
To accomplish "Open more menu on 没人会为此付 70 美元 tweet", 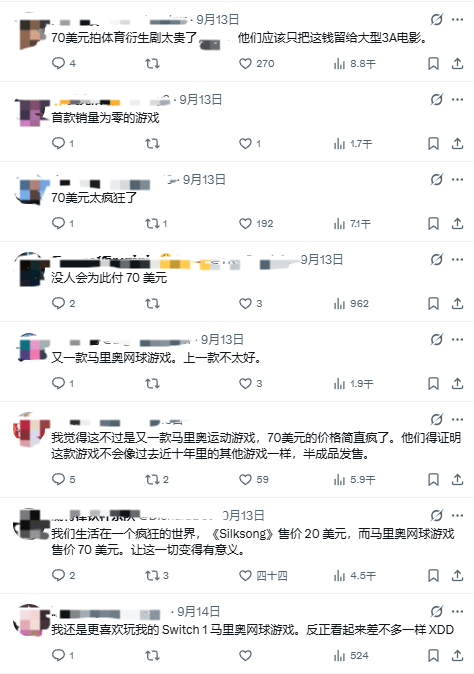I will coord(458,260).
